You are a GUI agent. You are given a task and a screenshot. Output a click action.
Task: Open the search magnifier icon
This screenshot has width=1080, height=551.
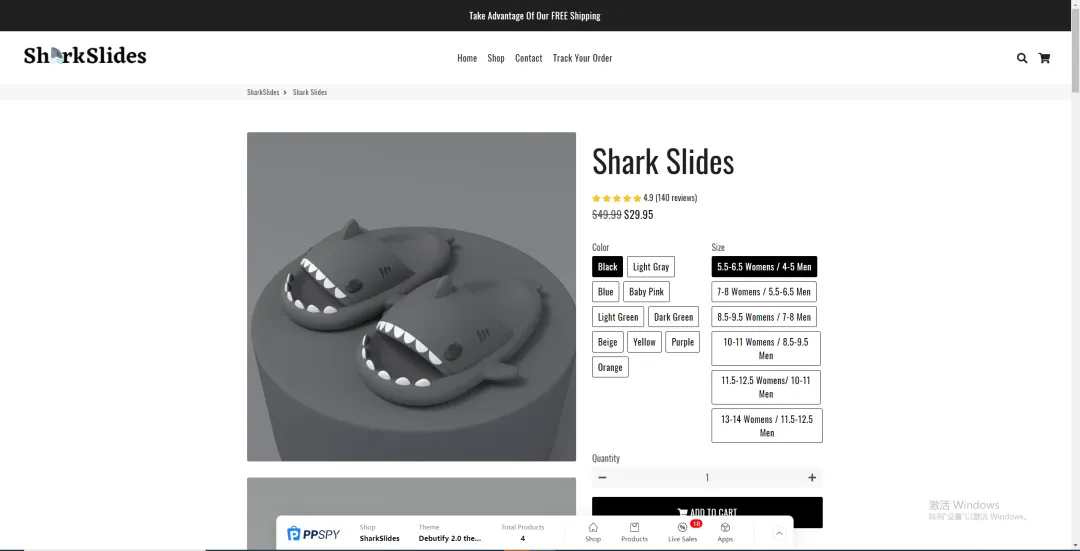coord(1021,58)
